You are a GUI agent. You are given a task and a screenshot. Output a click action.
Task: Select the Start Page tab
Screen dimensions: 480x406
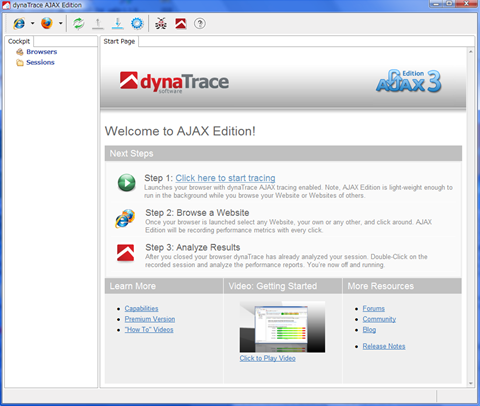coord(119,41)
